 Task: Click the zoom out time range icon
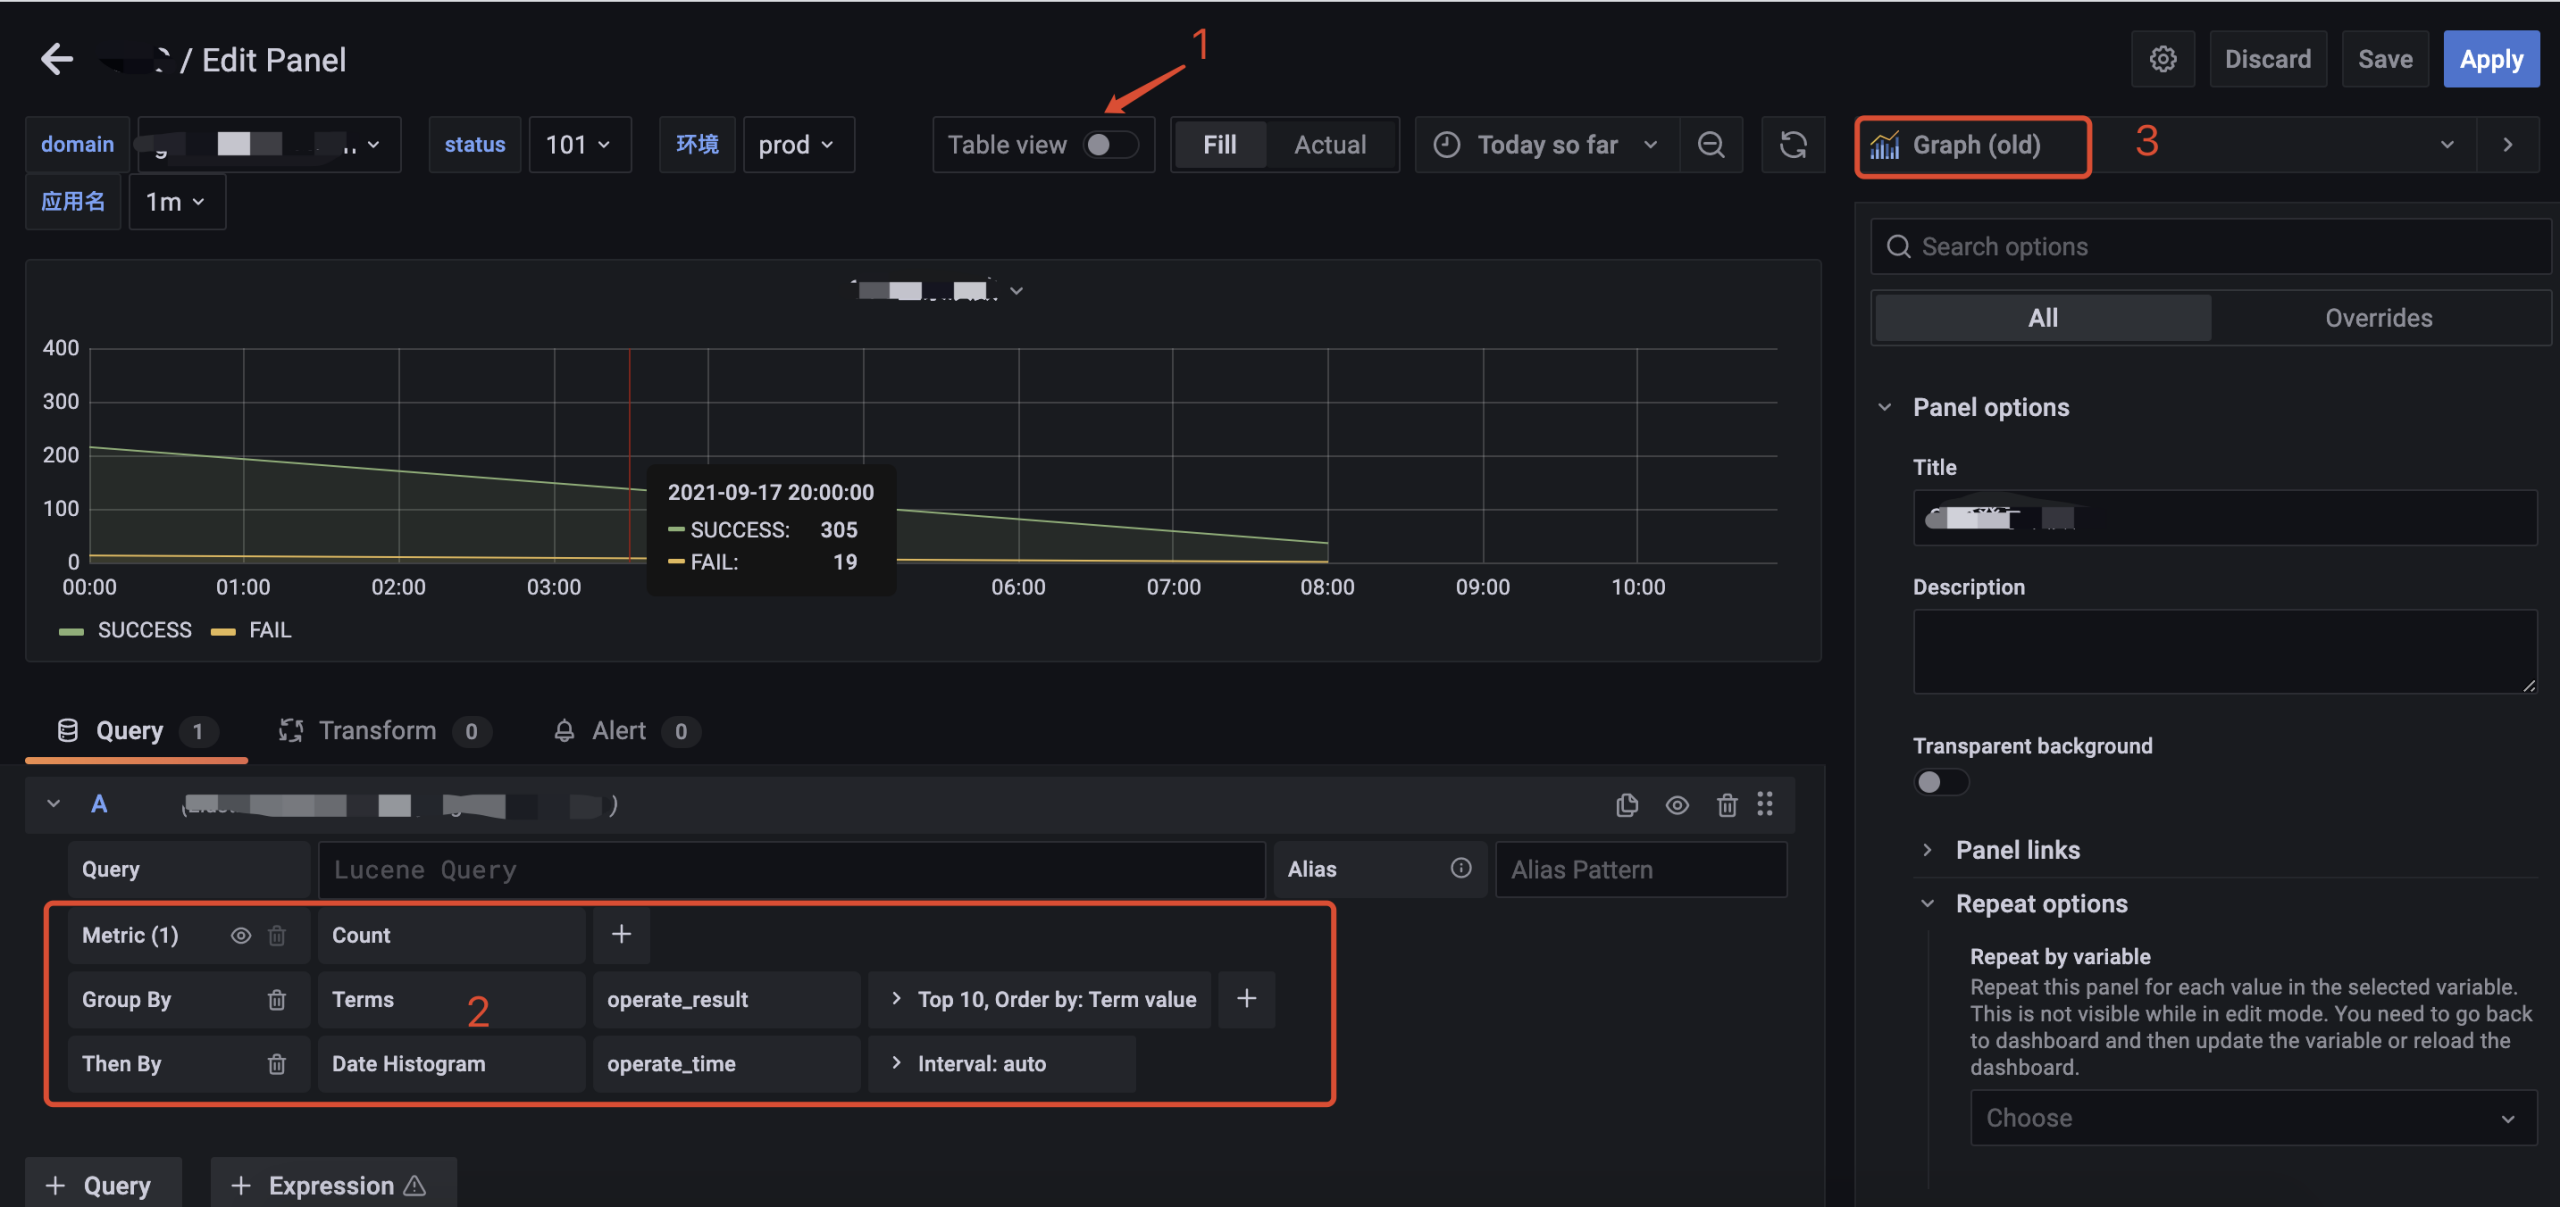(x=1711, y=145)
